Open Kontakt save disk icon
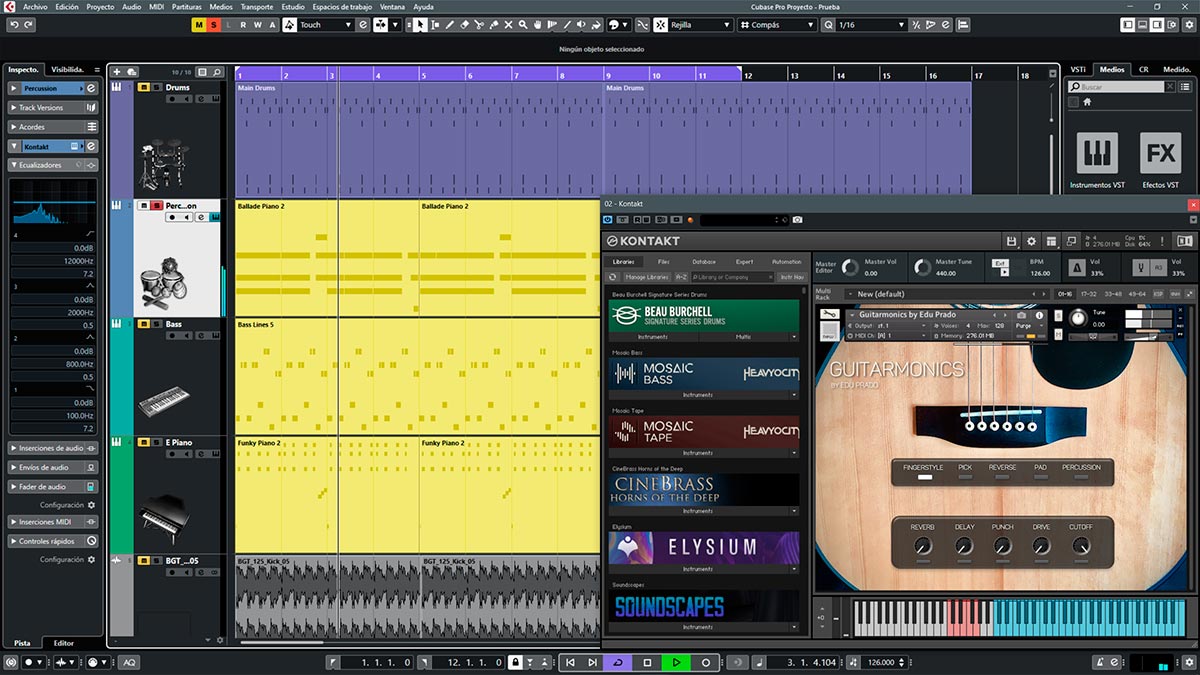The height and width of the screenshot is (675, 1200). tap(1012, 241)
